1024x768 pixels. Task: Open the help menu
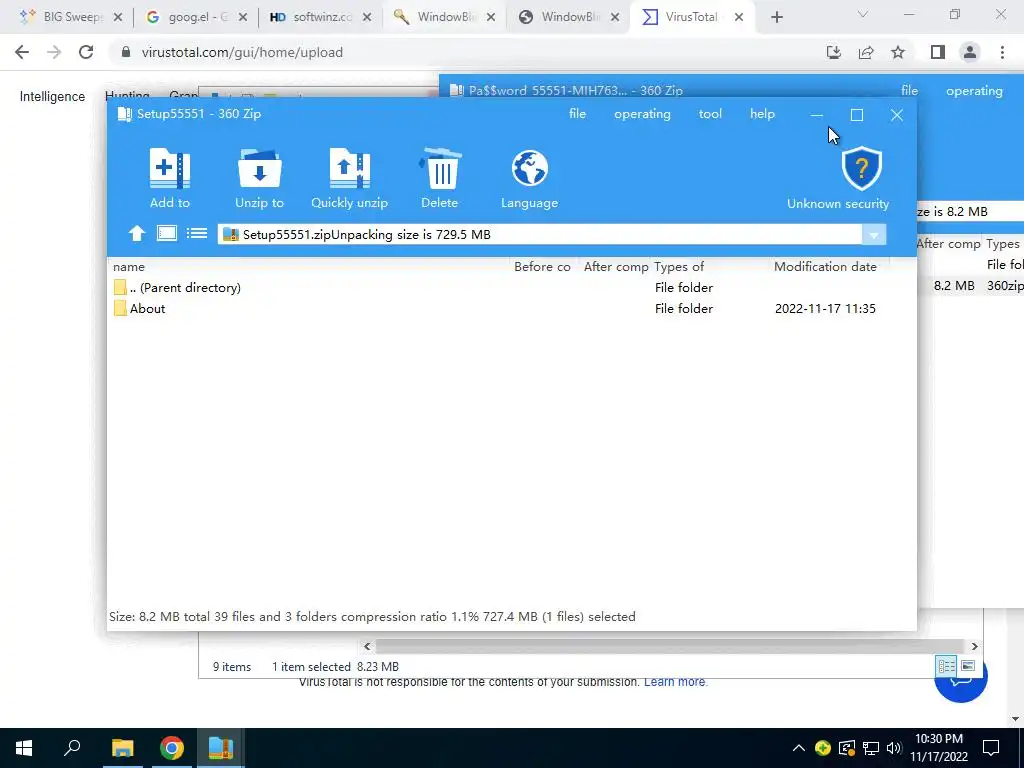point(762,114)
